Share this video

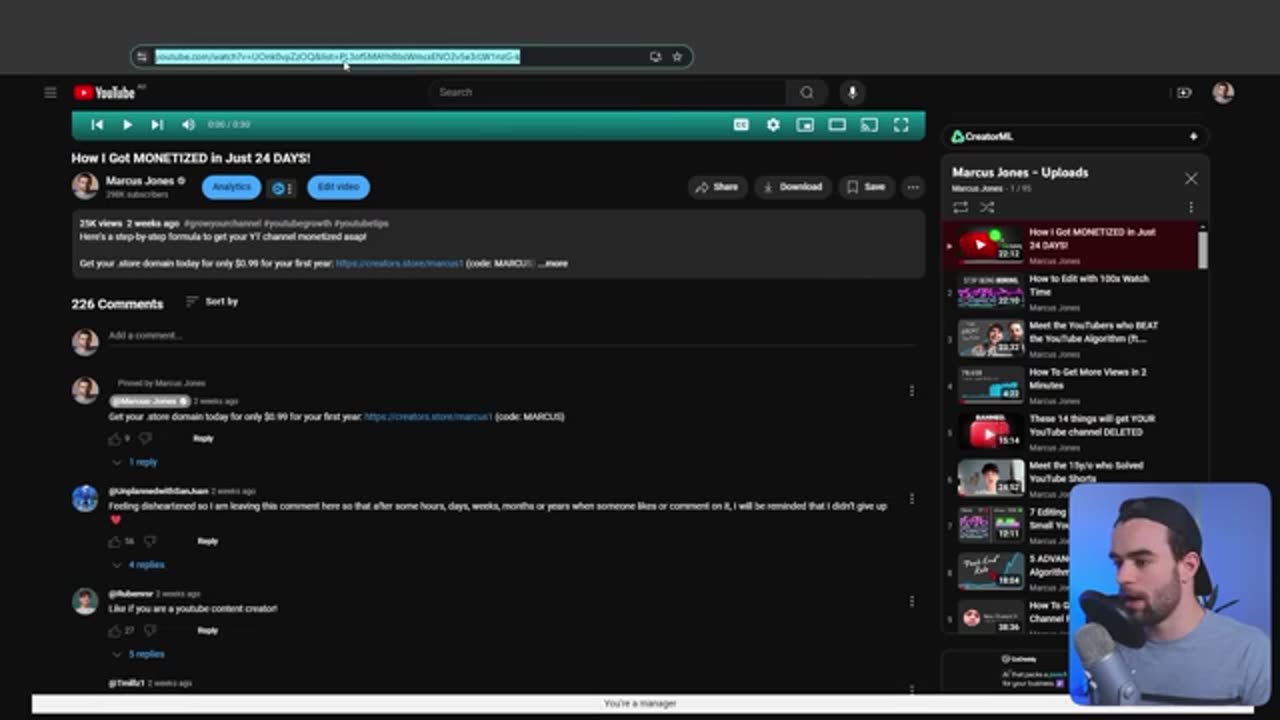[x=717, y=187]
